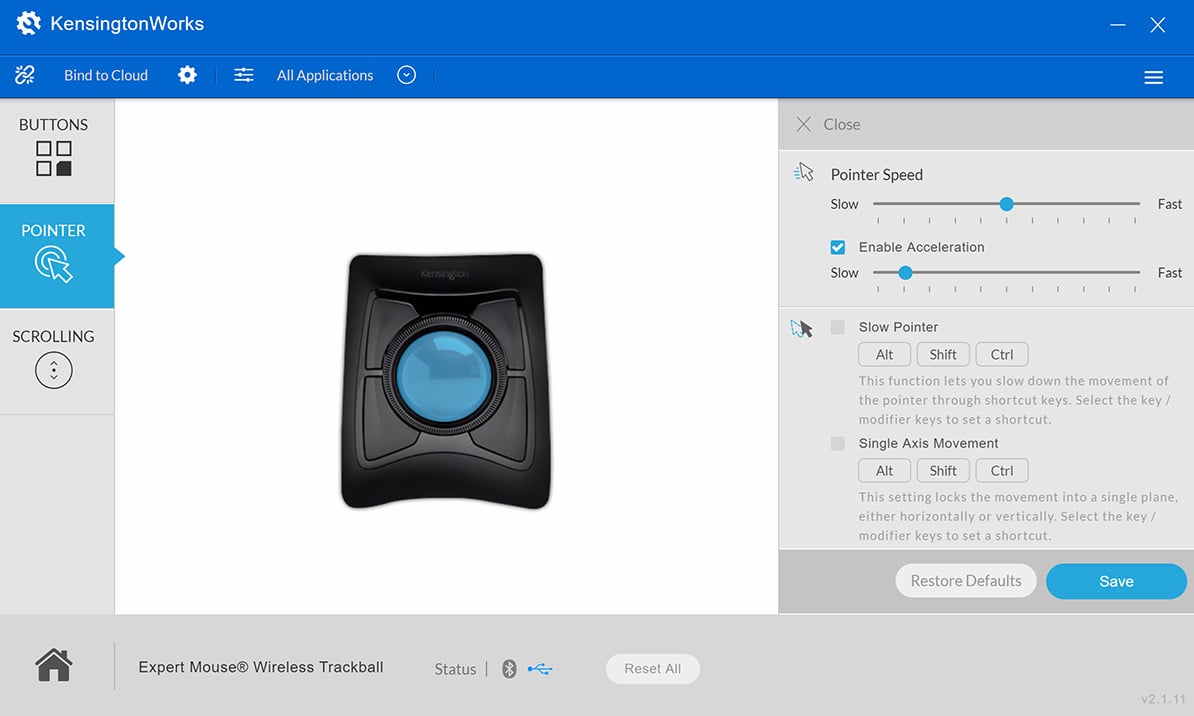Go to Home via house icon

[x=53, y=665]
